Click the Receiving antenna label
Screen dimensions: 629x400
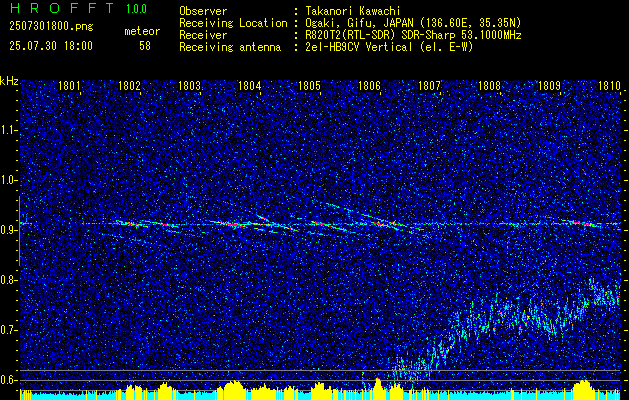coord(230,47)
